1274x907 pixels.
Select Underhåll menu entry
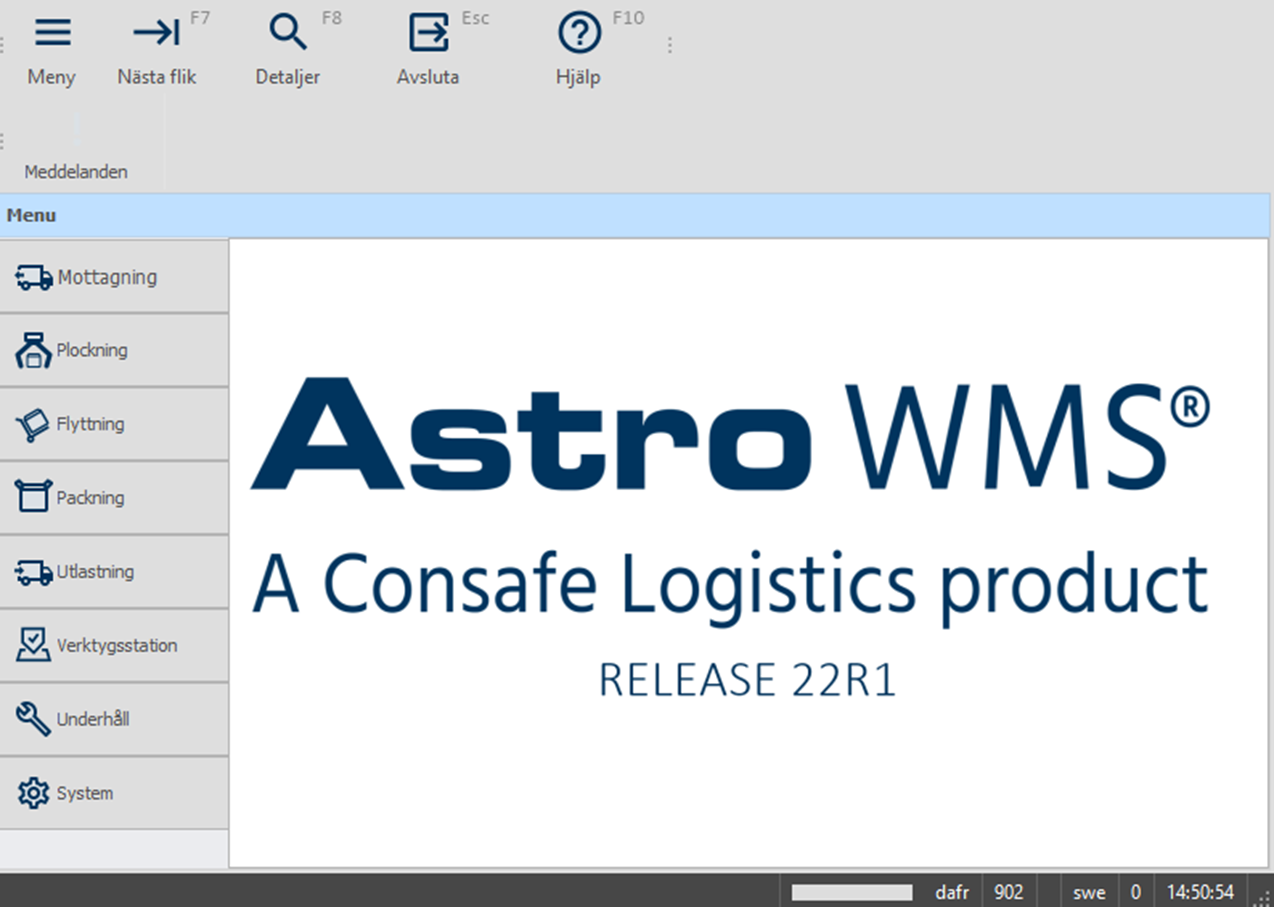coord(114,720)
